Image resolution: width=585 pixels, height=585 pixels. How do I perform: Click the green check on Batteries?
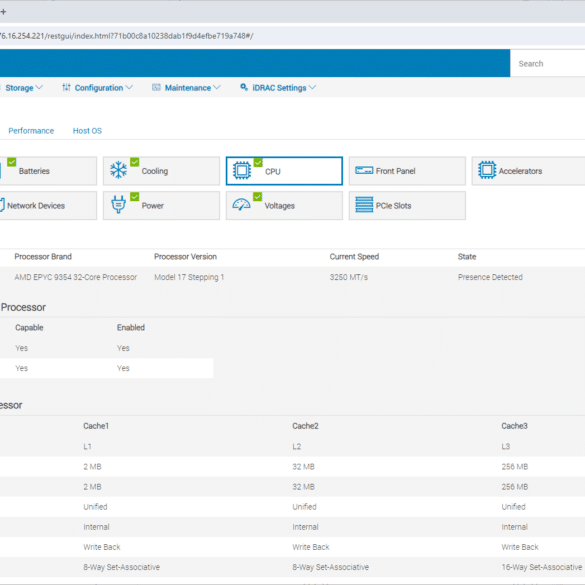tap(12, 162)
